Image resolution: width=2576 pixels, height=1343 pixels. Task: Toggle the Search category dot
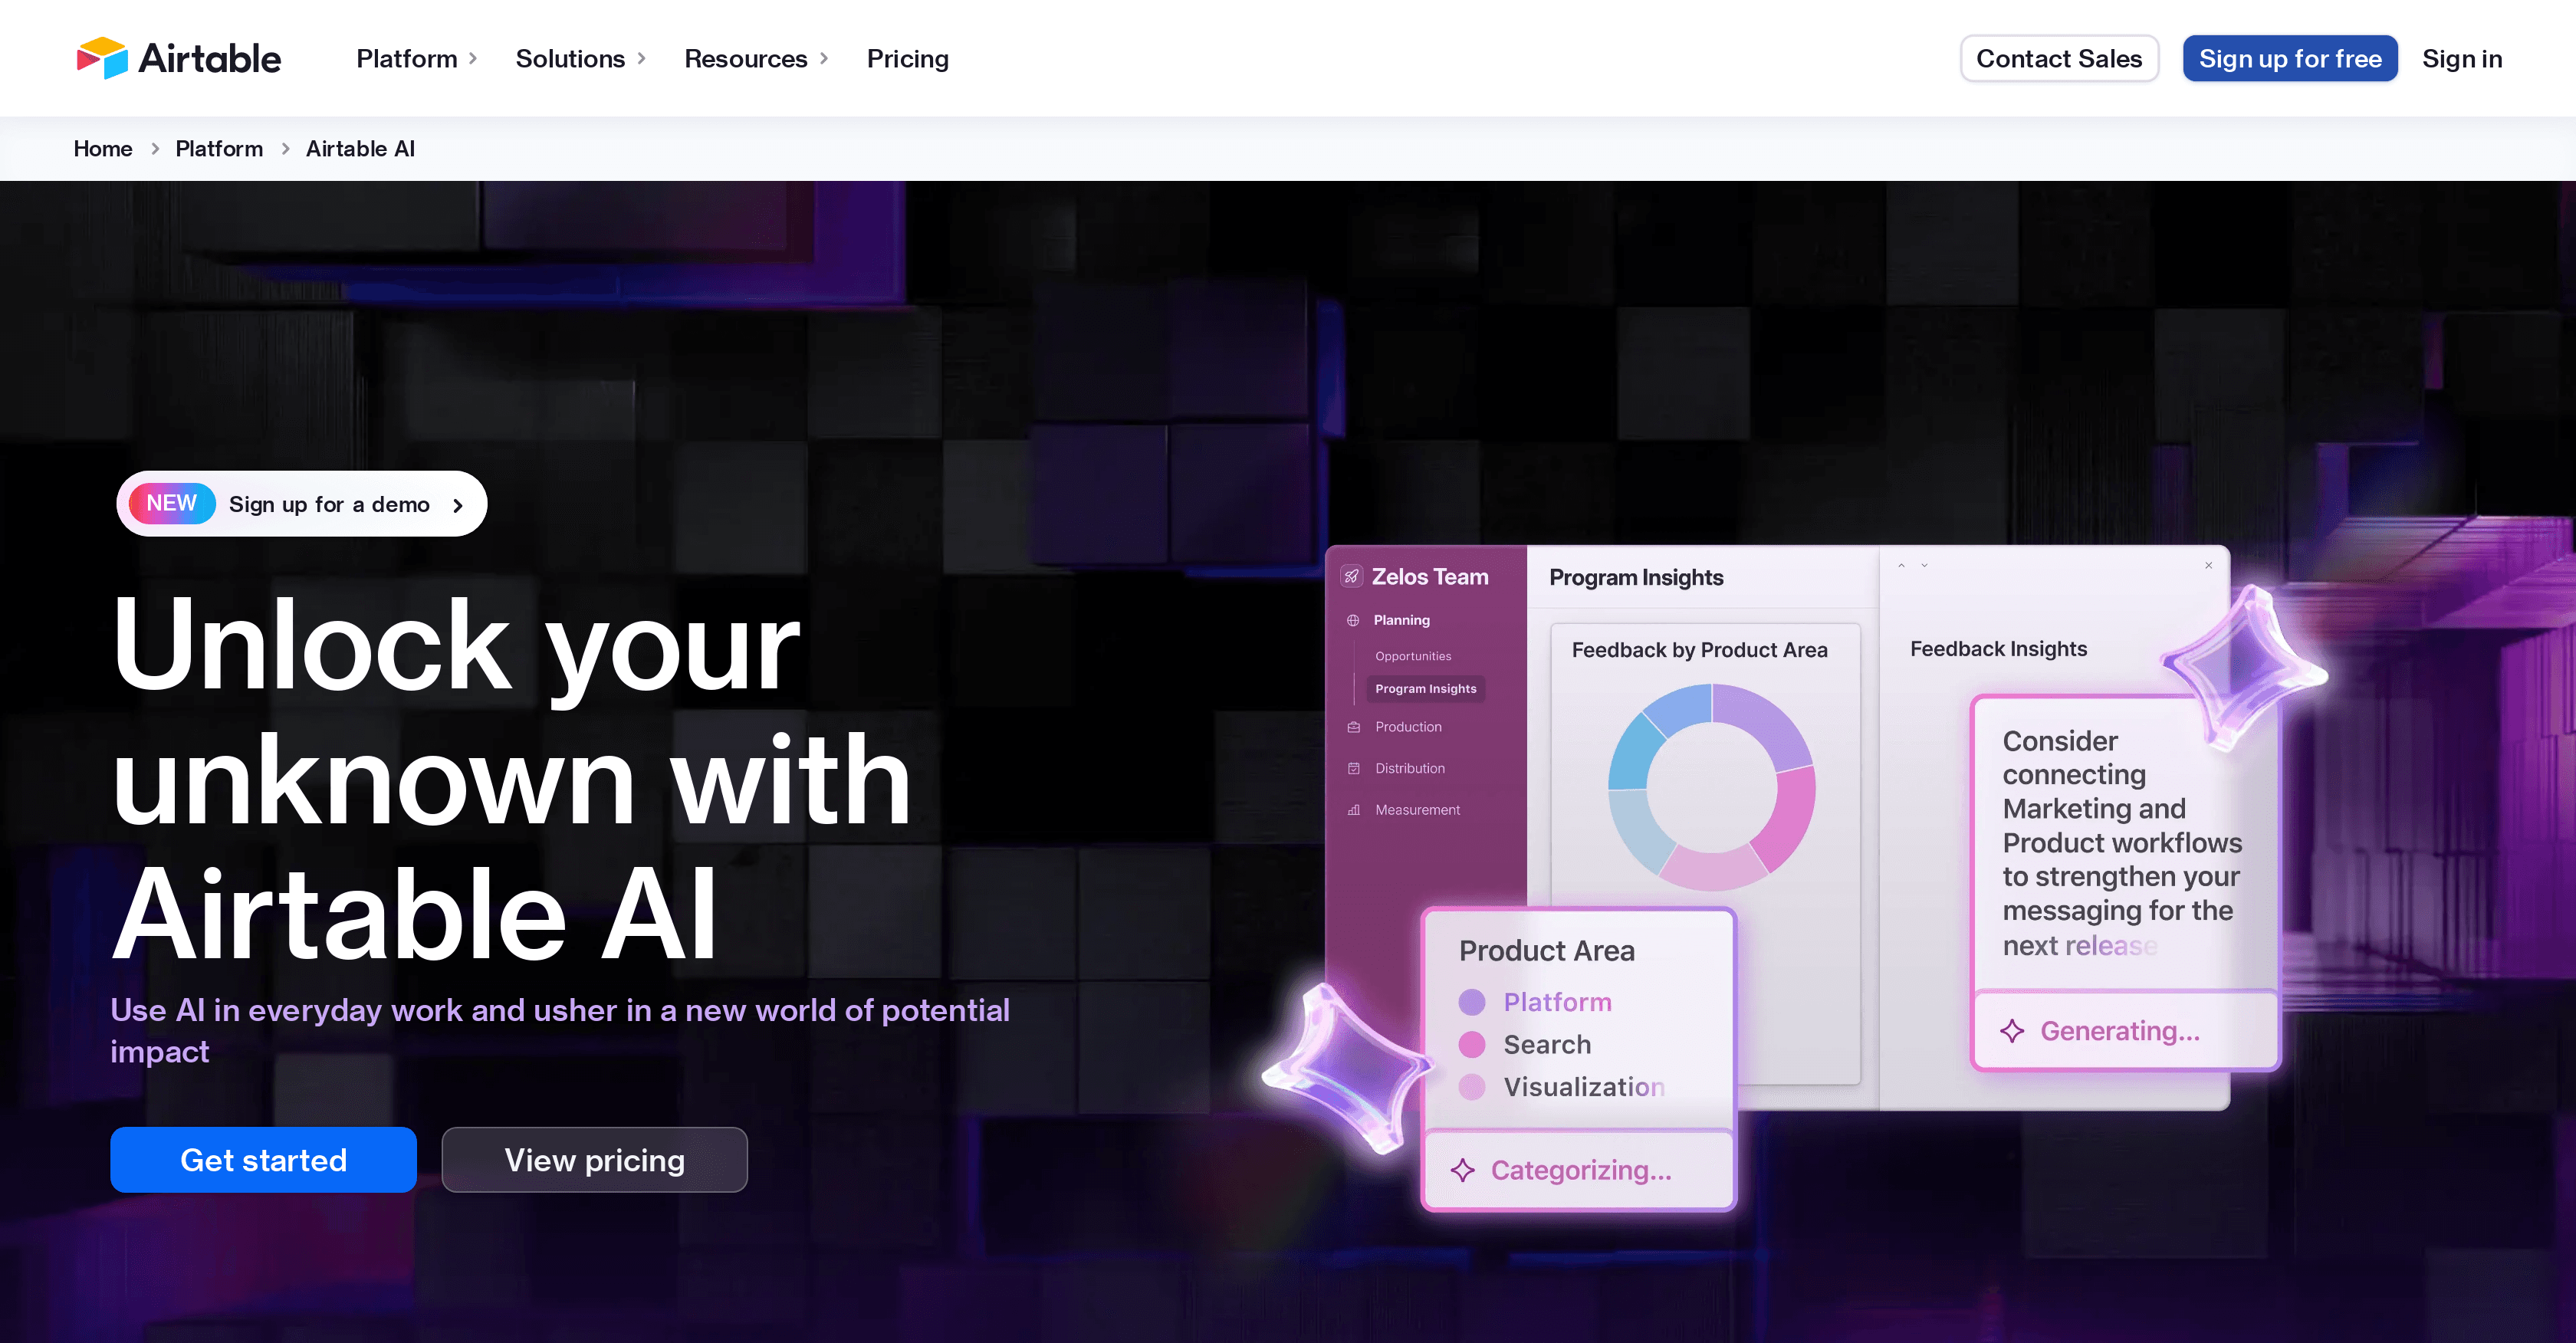(x=1473, y=1044)
